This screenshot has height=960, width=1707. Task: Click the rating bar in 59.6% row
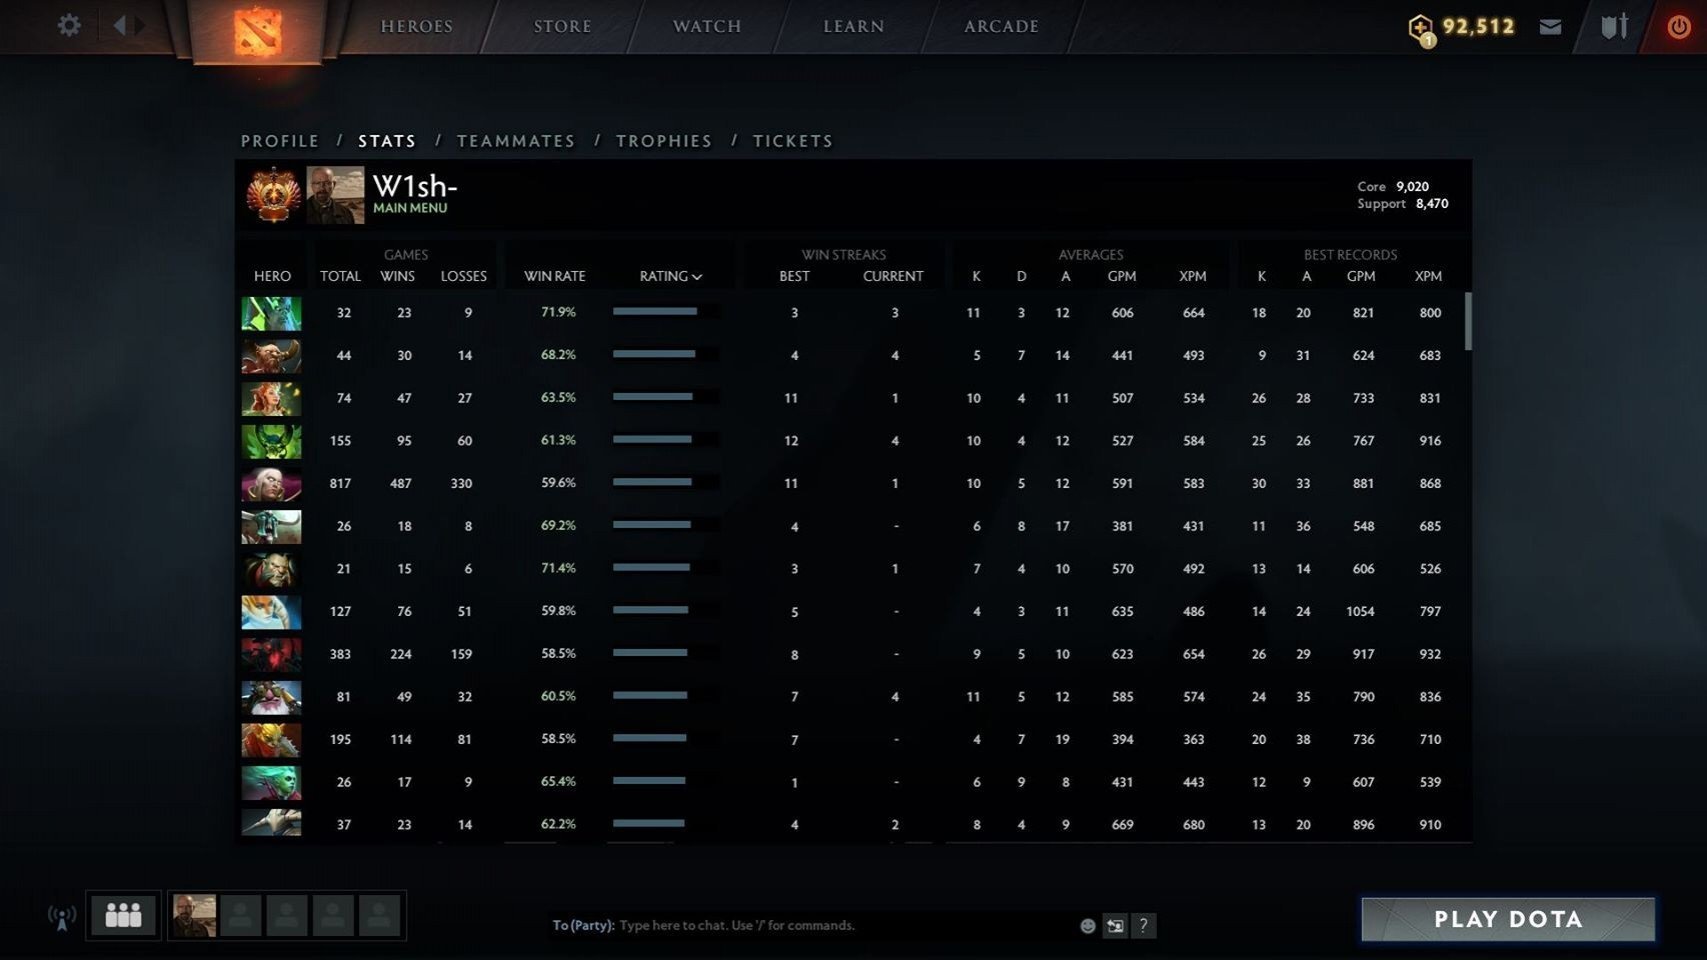[x=665, y=482]
